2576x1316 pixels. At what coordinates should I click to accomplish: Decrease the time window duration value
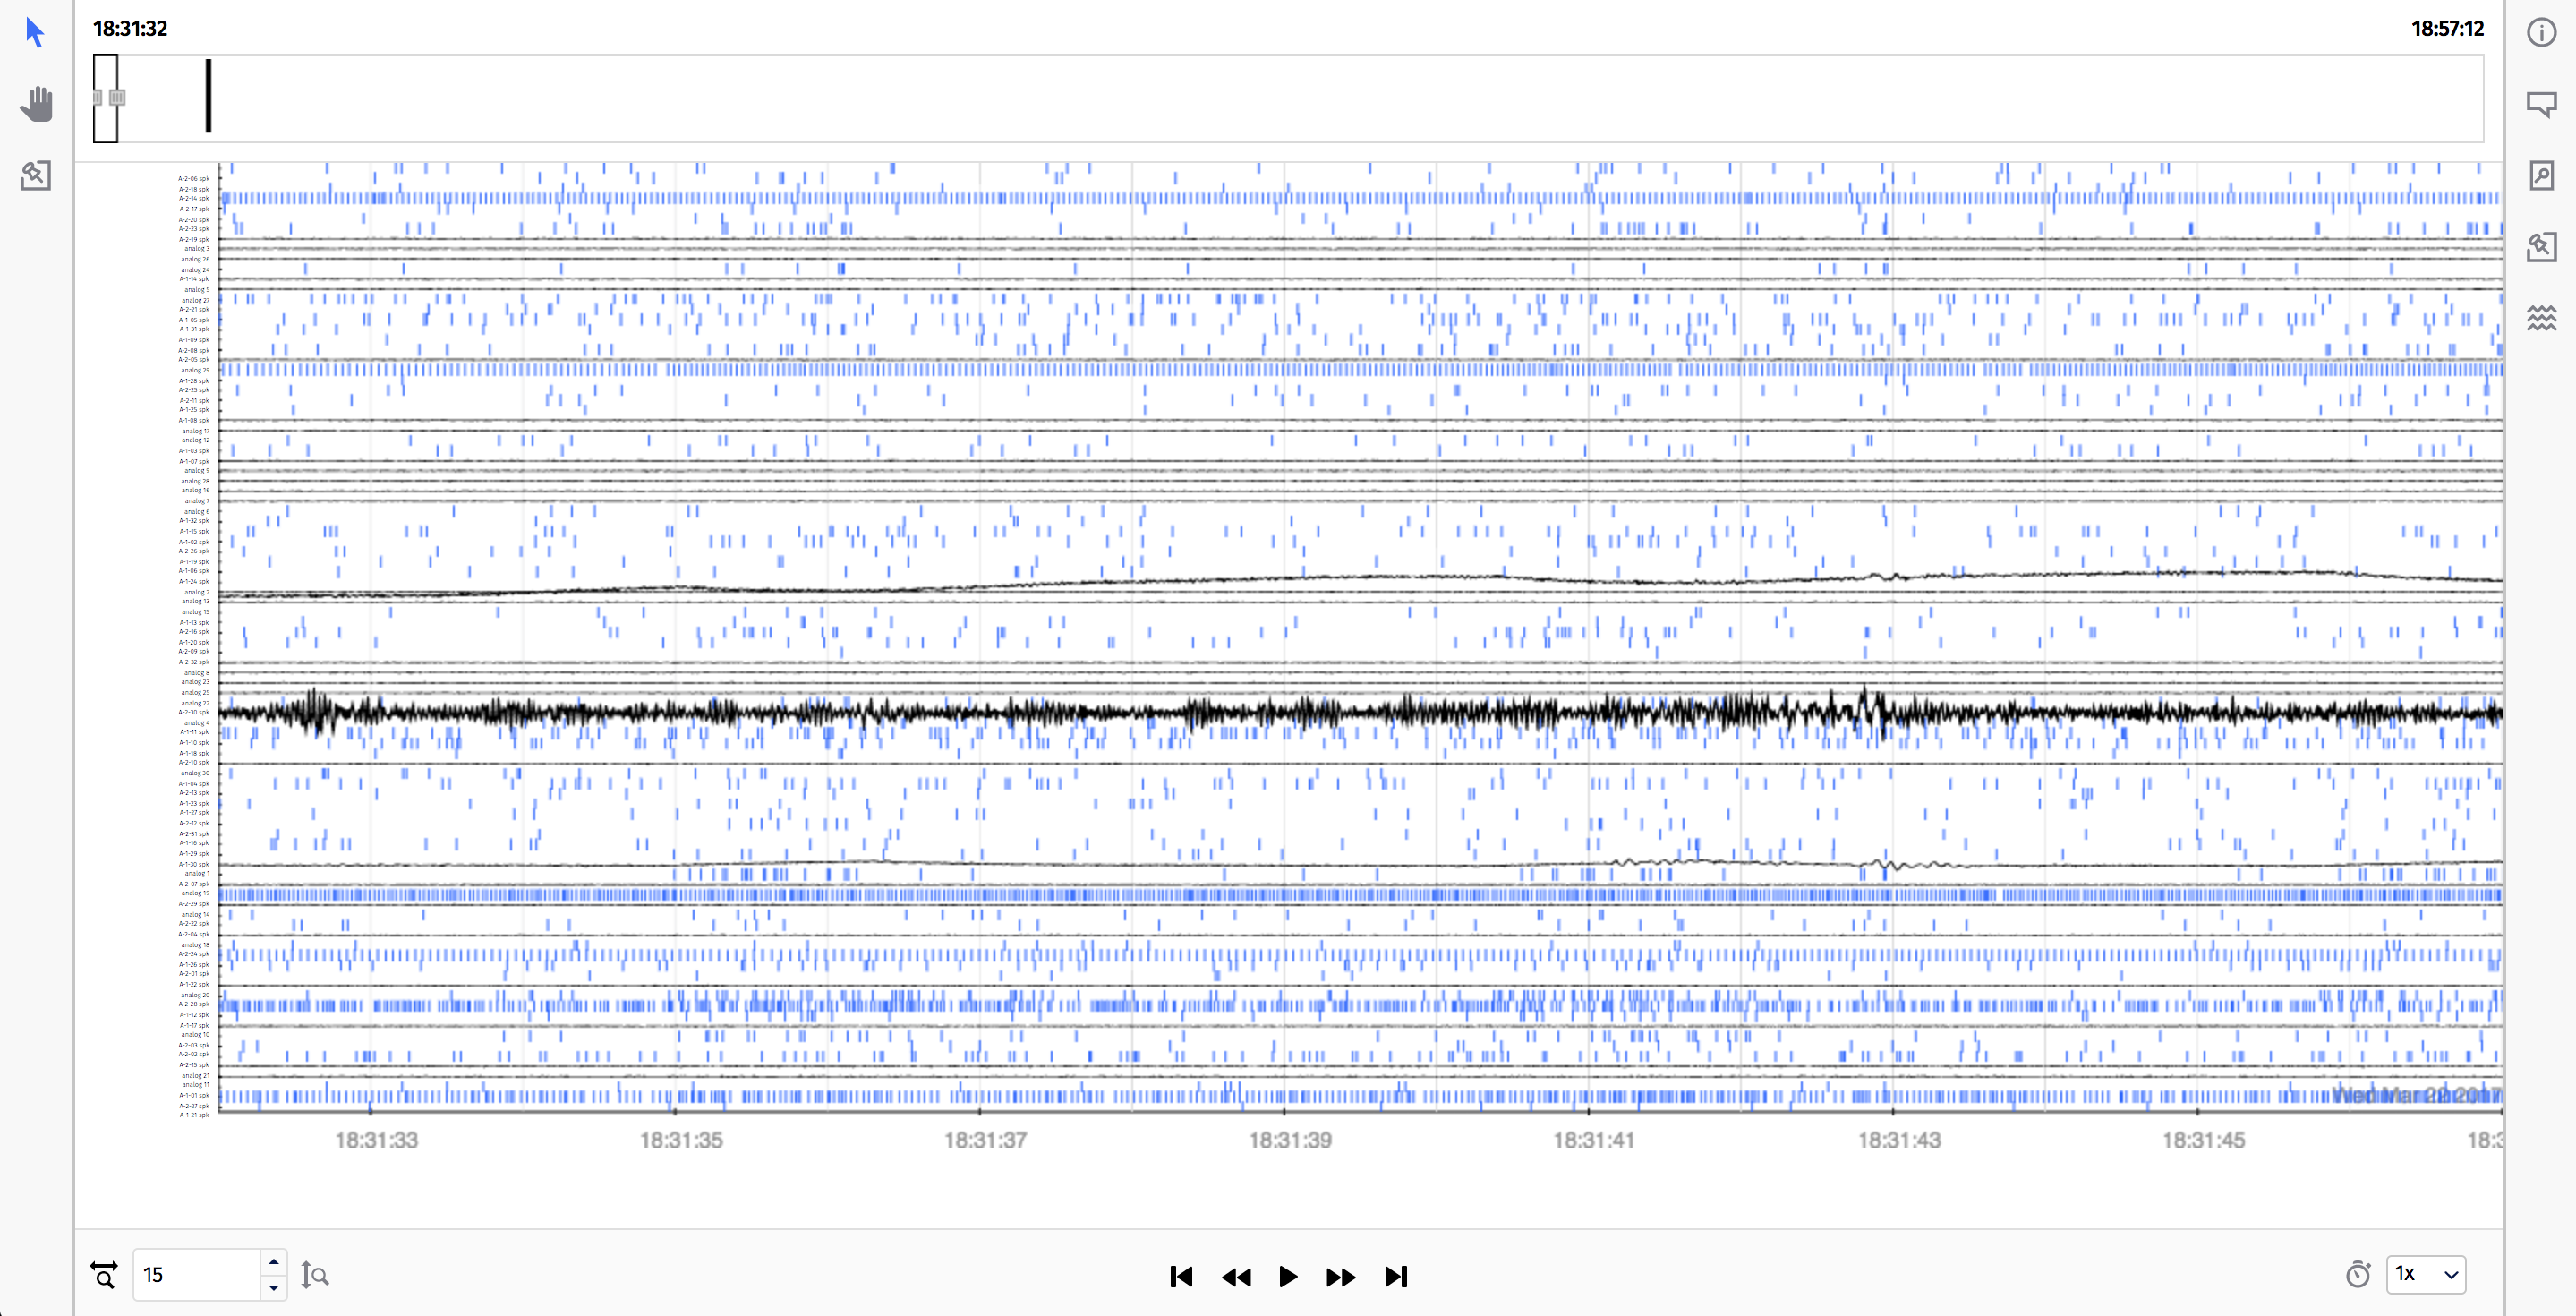(x=274, y=1288)
